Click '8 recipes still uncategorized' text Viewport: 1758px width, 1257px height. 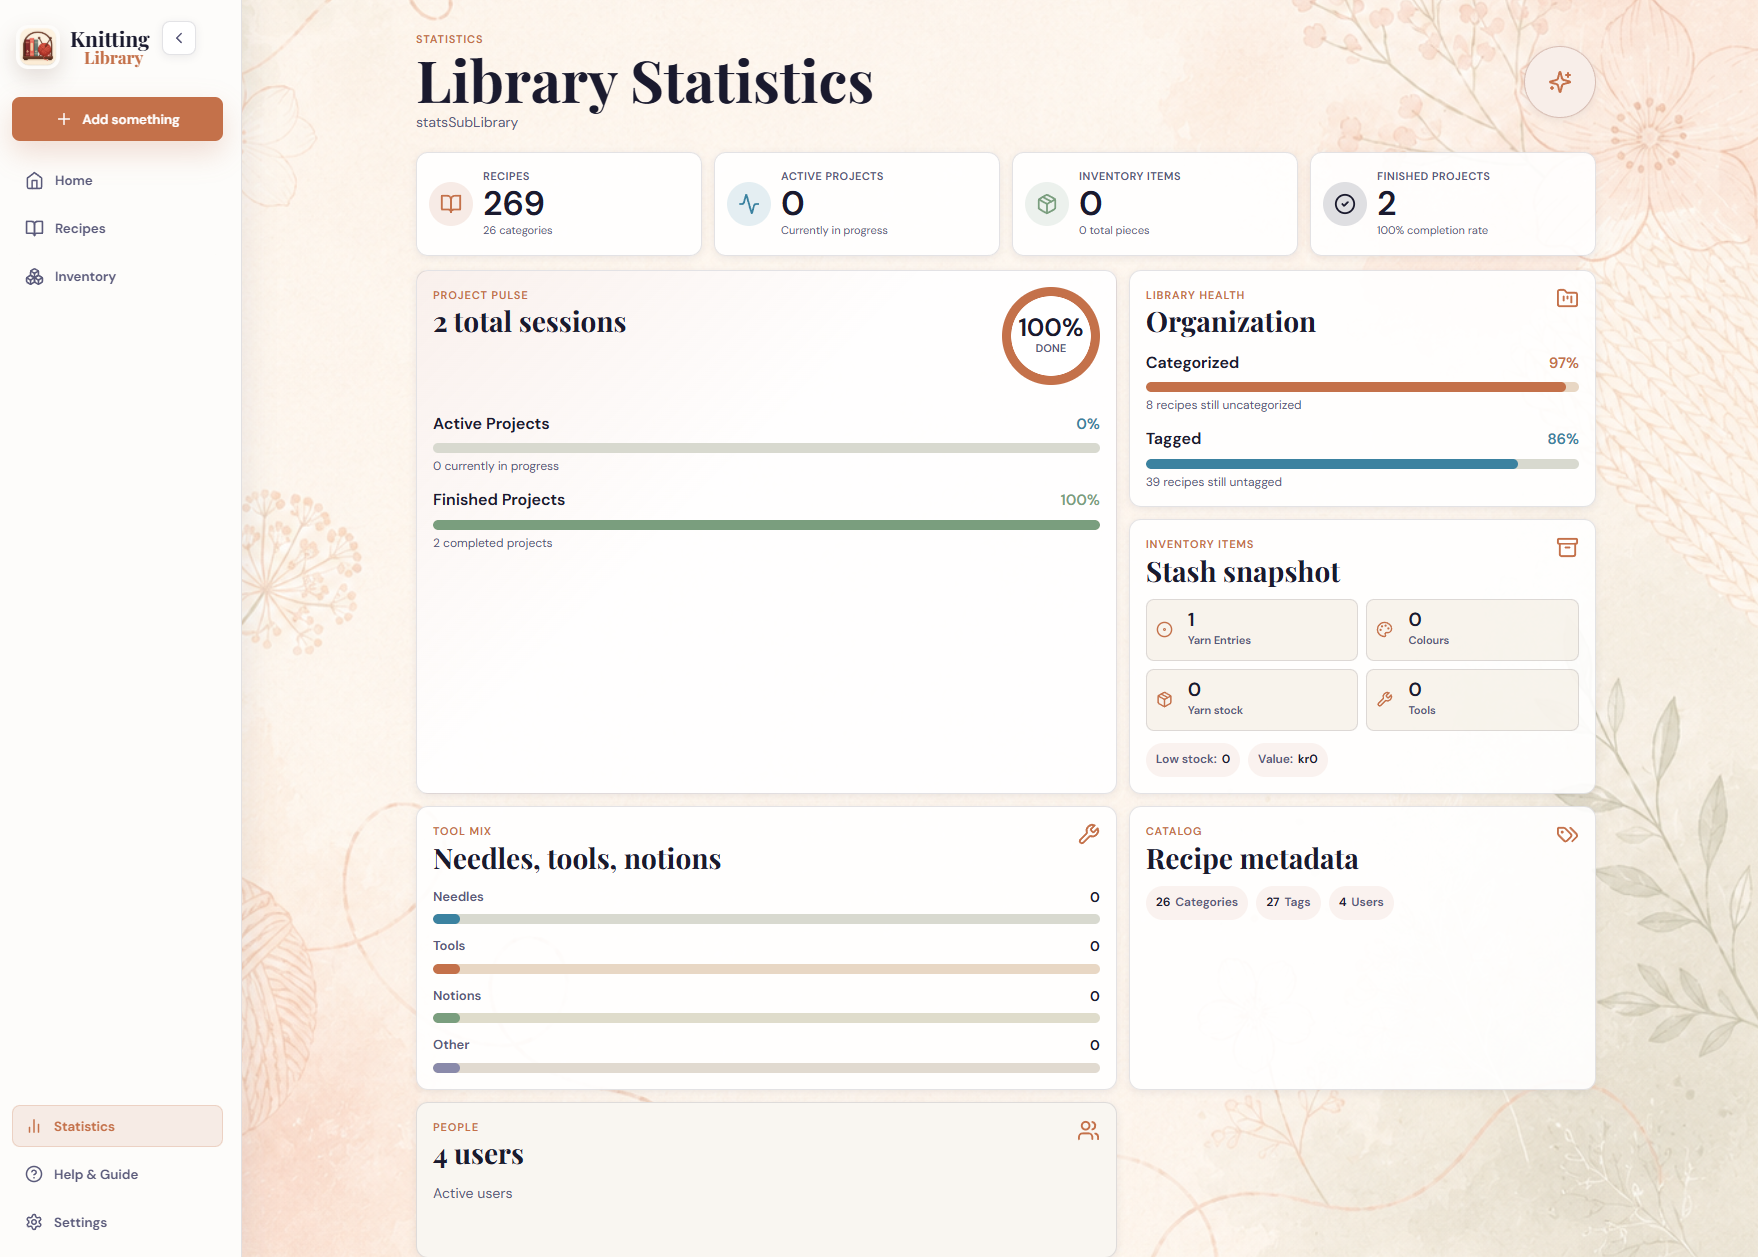pos(1223,405)
